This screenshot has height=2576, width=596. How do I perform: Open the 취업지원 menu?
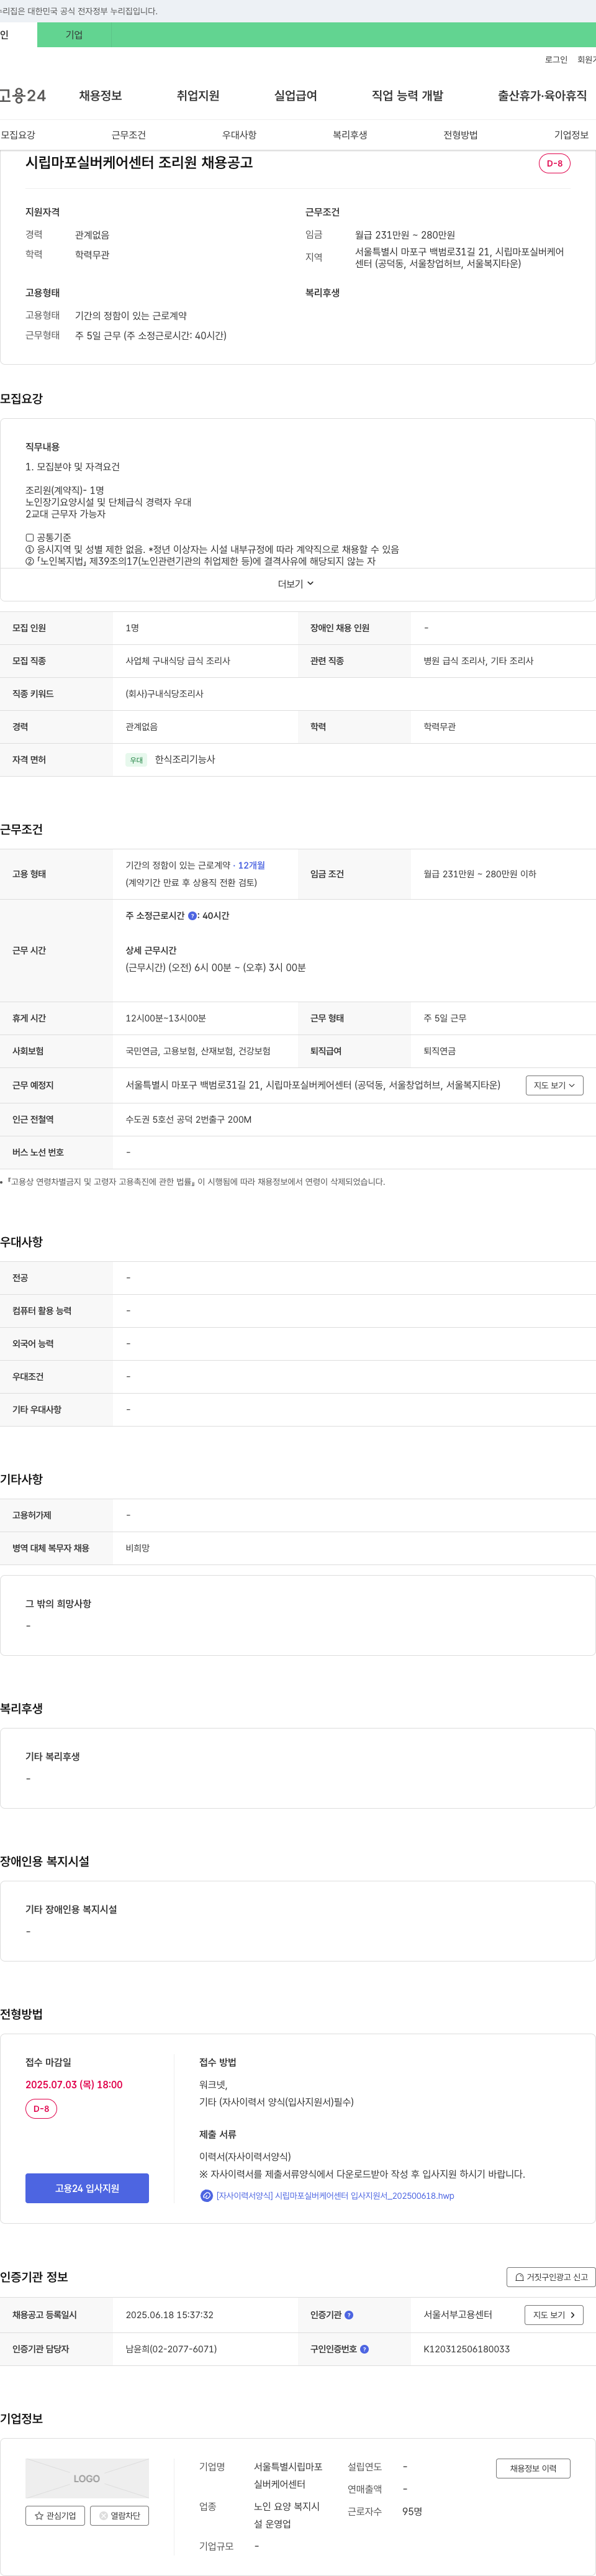(198, 96)
